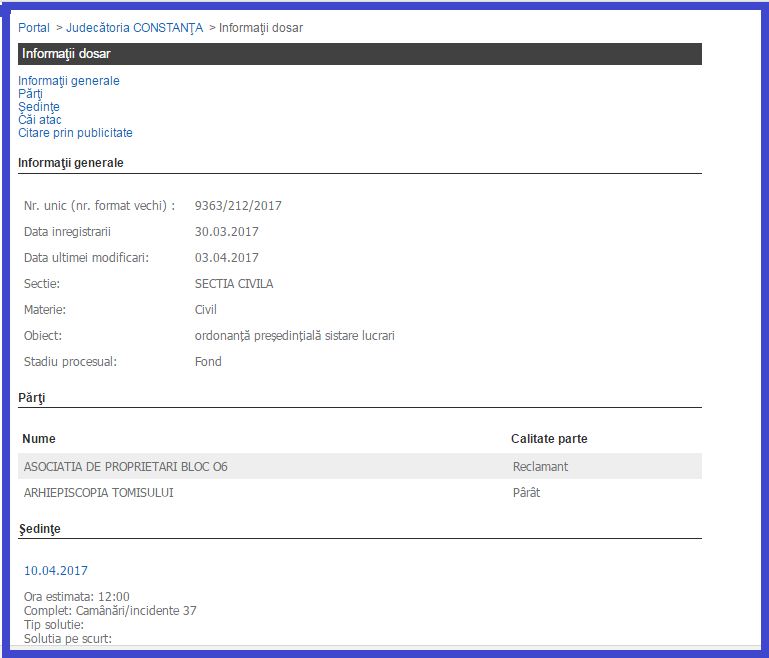Click the SECTIA CIVILA value
Viewport: 769px width, 658px height.
click(x=234, y=284)
